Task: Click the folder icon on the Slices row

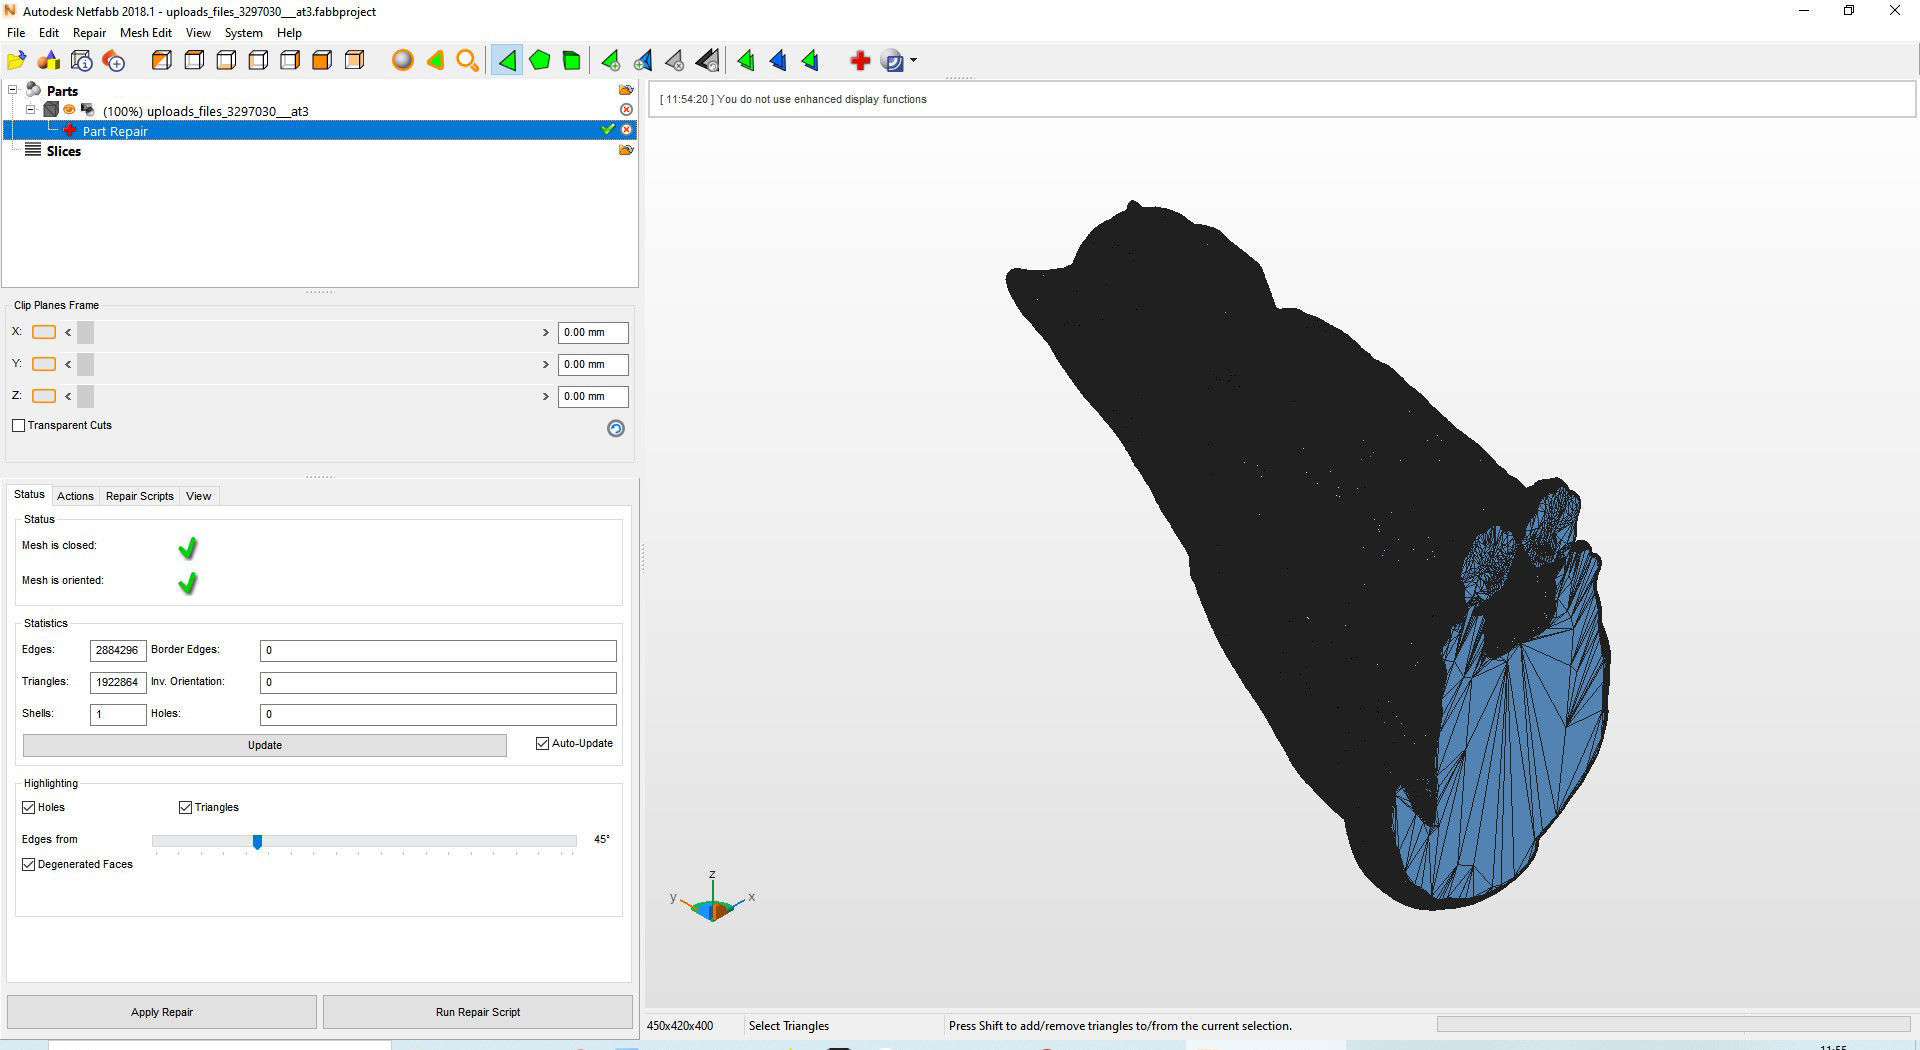Action: [x=626, y=150]
